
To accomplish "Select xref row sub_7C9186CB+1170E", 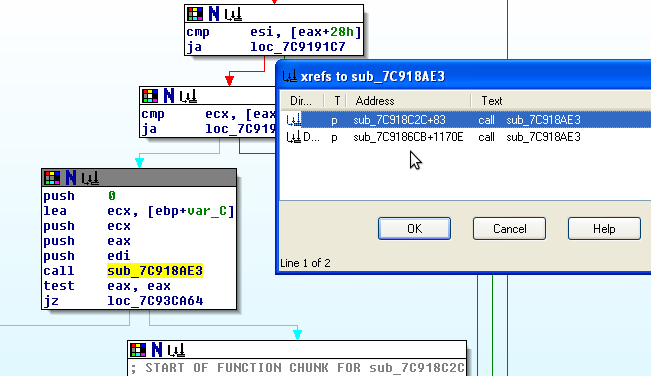I will tap(466, 137).
